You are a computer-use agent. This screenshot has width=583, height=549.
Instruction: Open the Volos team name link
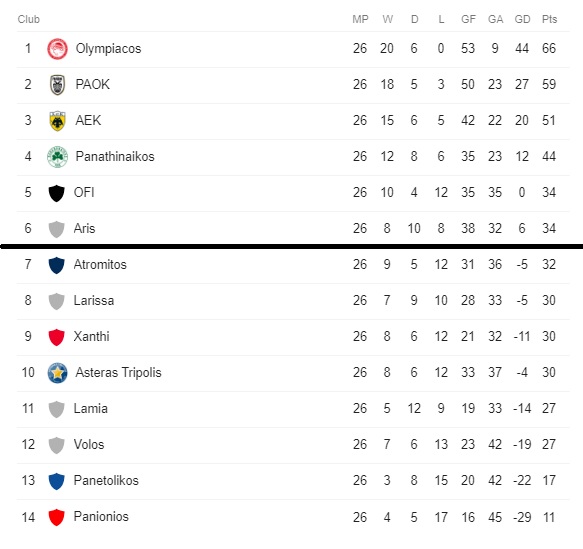(89, 445)
